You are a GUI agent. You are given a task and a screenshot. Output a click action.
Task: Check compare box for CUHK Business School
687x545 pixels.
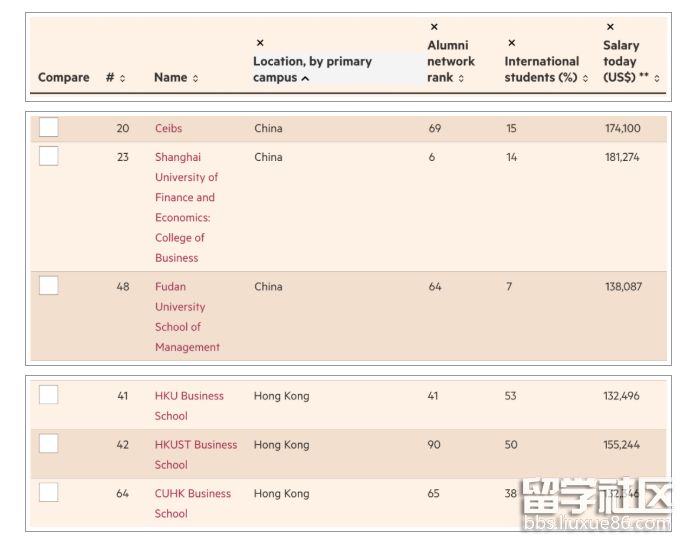point(49,493)
